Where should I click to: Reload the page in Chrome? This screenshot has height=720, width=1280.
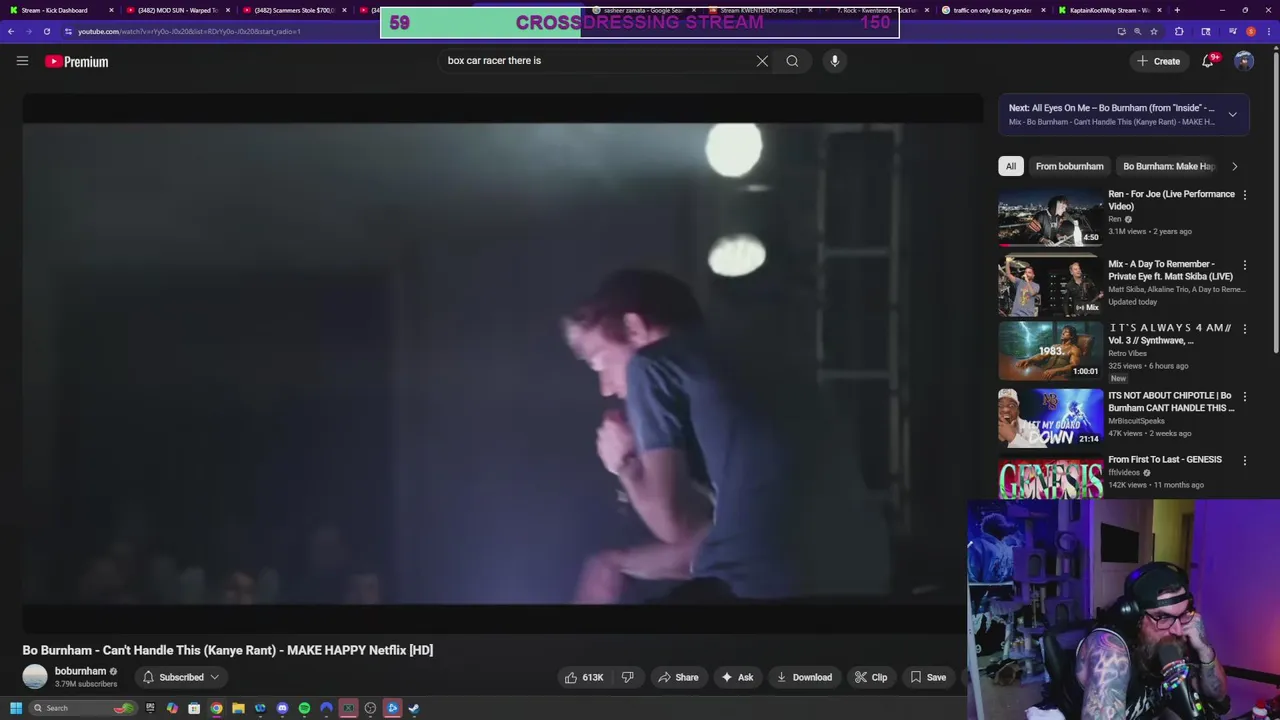[46, 31]
